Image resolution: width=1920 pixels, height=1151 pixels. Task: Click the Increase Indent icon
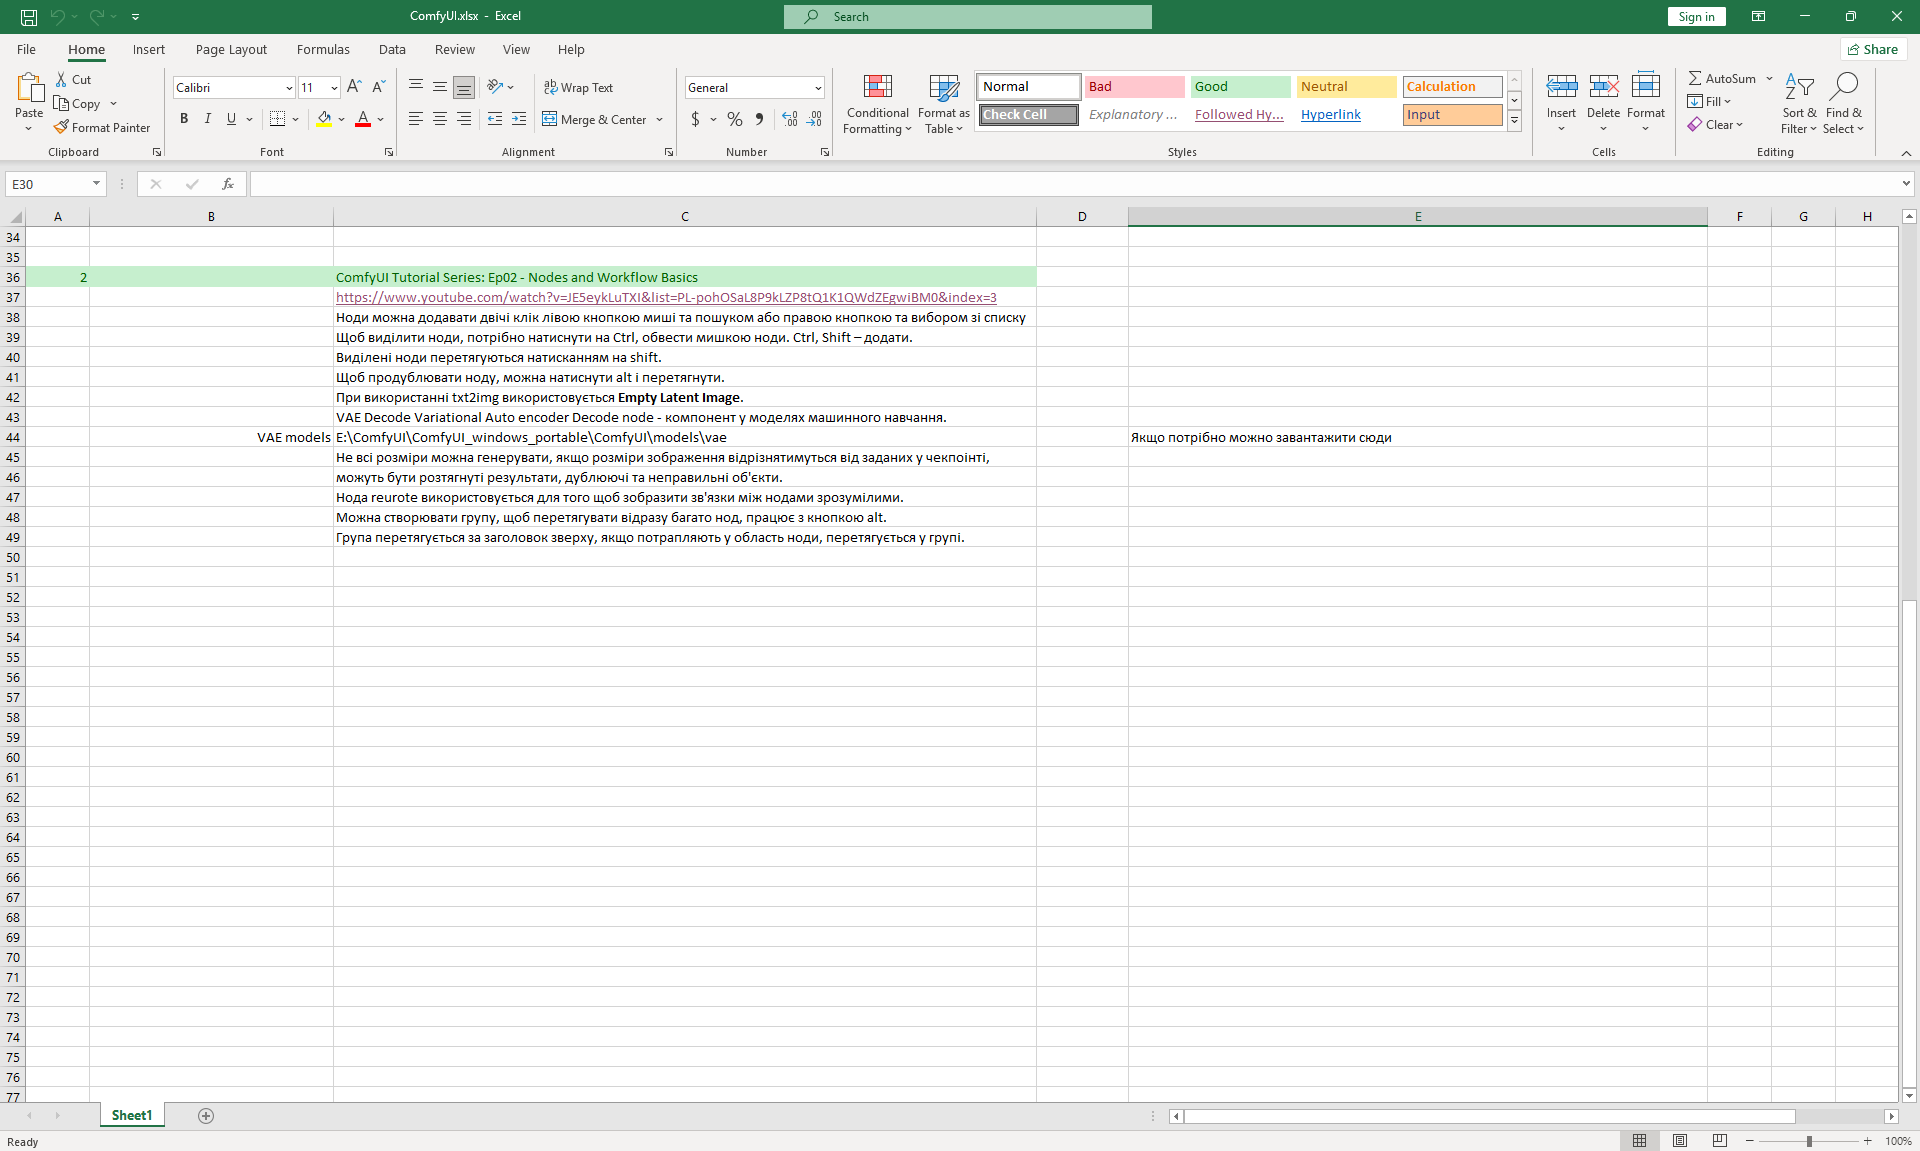(x=518, y=119)
